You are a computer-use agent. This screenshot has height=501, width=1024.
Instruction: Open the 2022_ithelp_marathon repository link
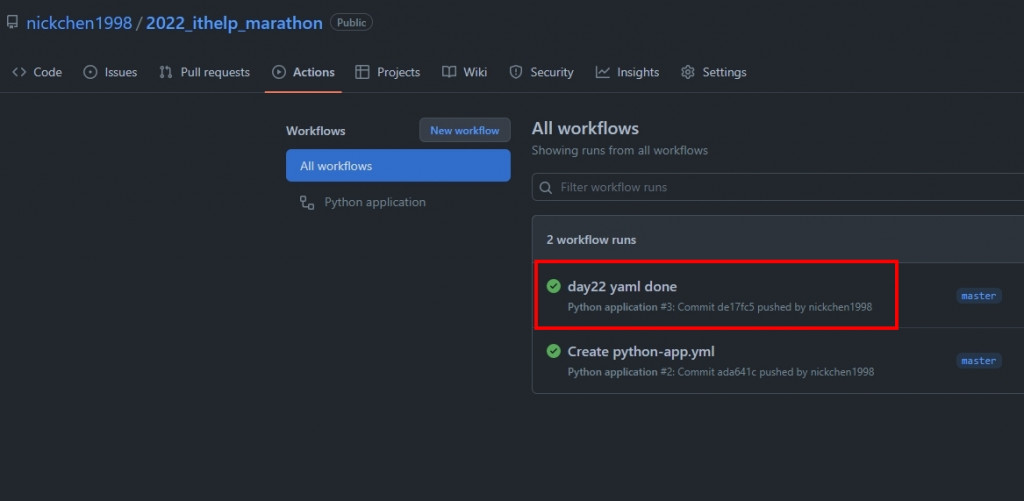pyautogui.click(x=234, y=23)
